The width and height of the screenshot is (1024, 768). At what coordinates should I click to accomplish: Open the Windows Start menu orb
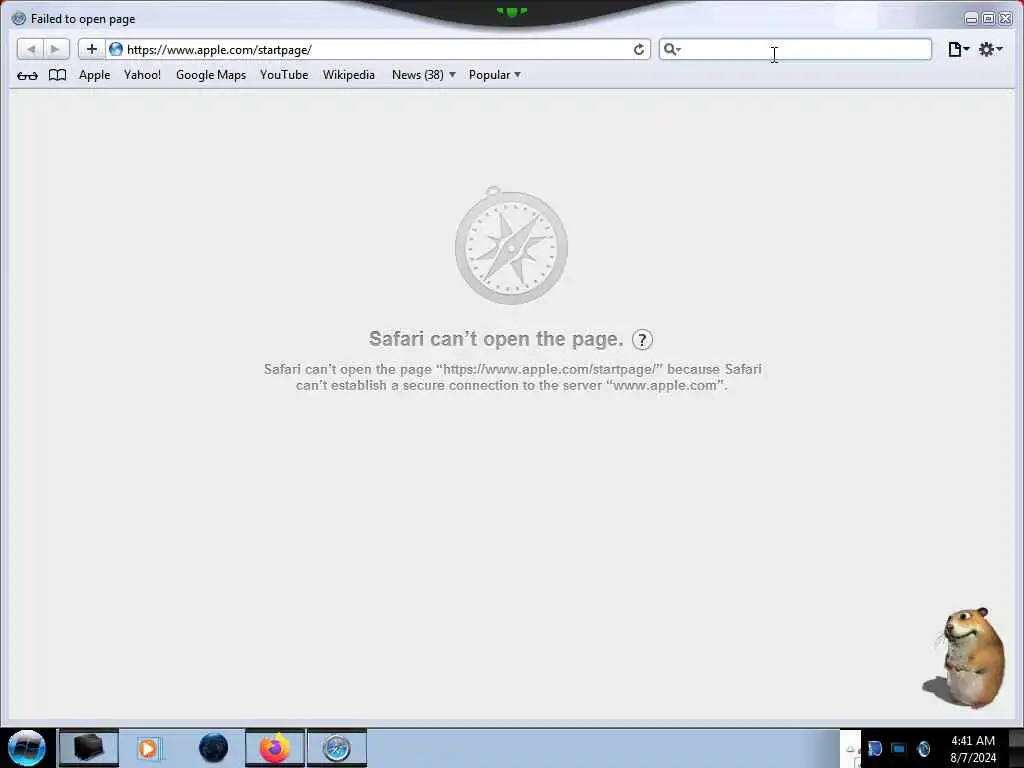click(27, 748)
